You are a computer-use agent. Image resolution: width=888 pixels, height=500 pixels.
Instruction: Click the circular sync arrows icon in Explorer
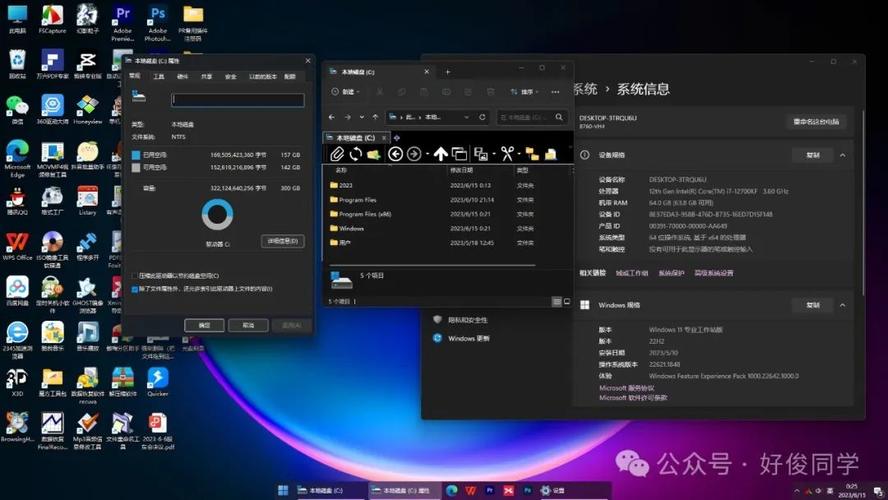(x=356, y=153)
